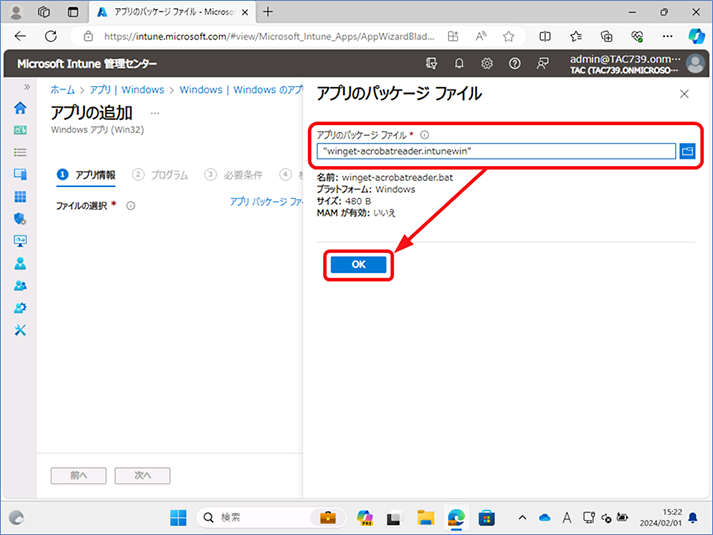This screenshot has width=713, height=535.
Task: Open Dashboard icon in Intune sidebar
Action: tap(20, 130)
